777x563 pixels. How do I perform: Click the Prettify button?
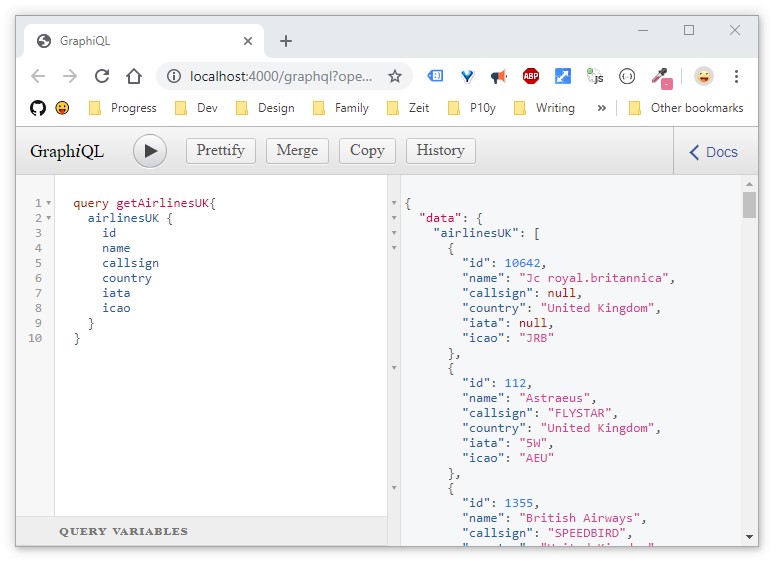click(x=221, y=151)
